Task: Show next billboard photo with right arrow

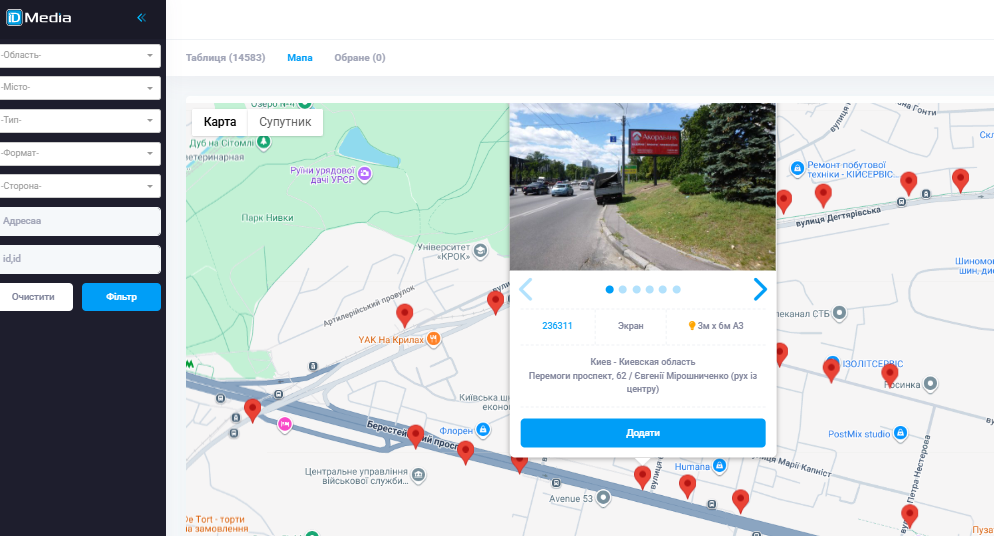Action: click(760, 290)
